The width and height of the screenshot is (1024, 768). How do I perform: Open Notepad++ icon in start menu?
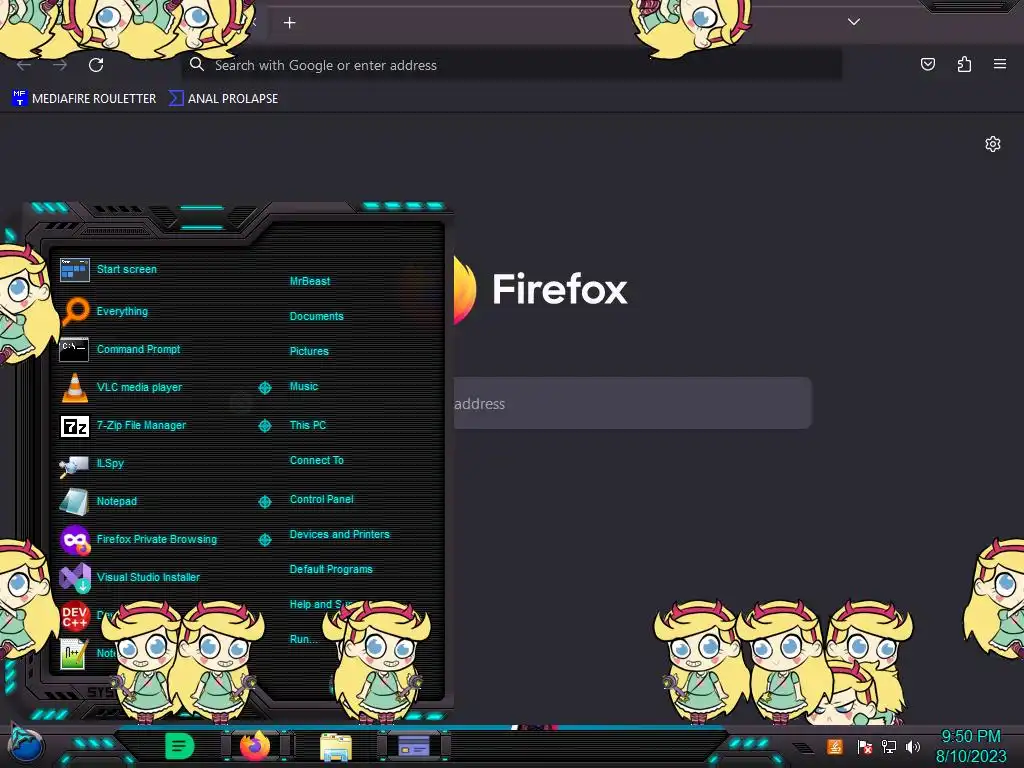click(x=73, y=654)
